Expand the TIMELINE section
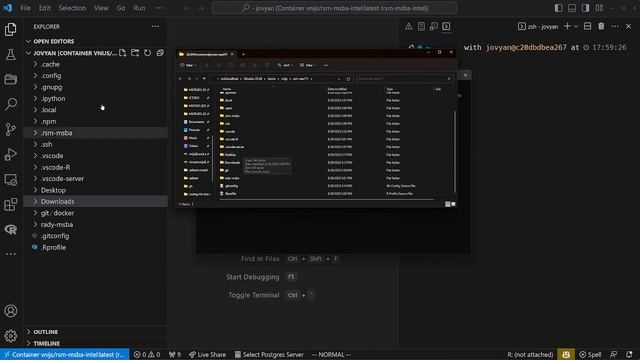 click(96, 343)
